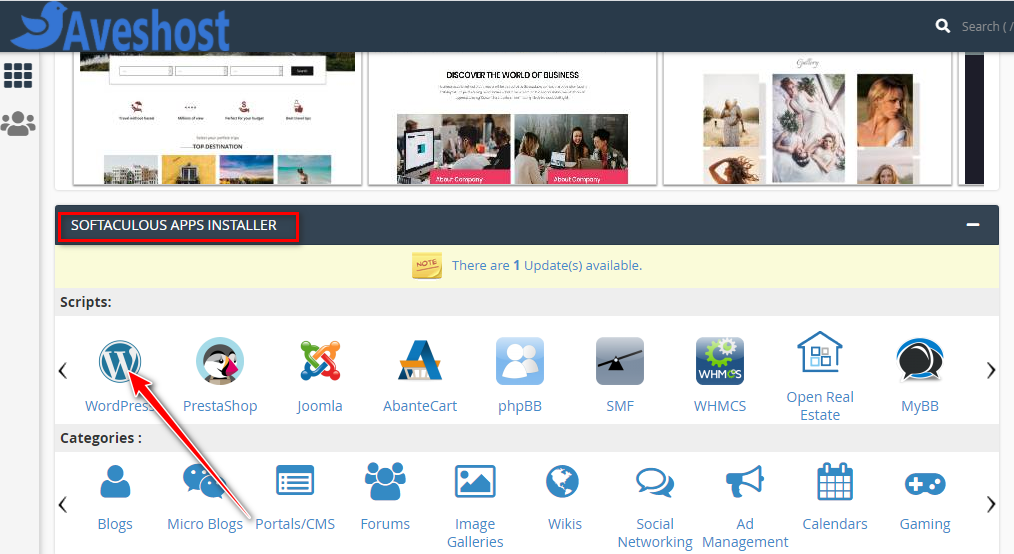Open the WordPress script icon
The width and height of the screenshot is (1014, 554).
pos(120,361)
